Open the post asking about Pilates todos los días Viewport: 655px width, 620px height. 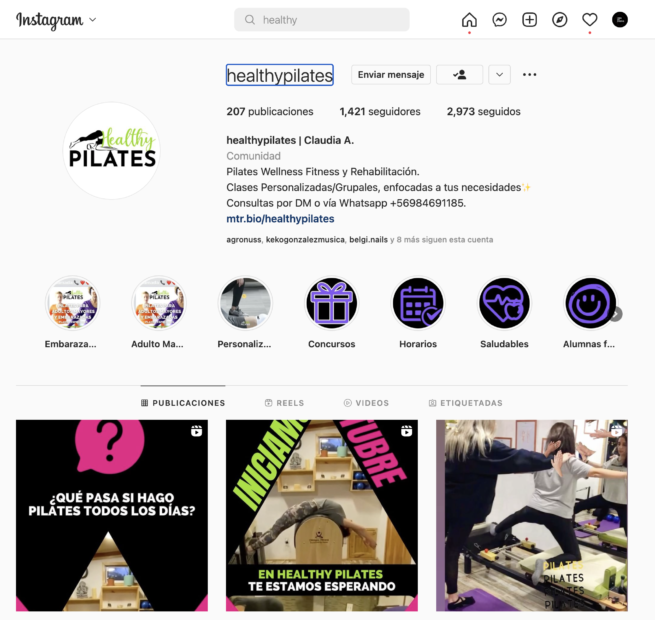(x=112, y=516)
